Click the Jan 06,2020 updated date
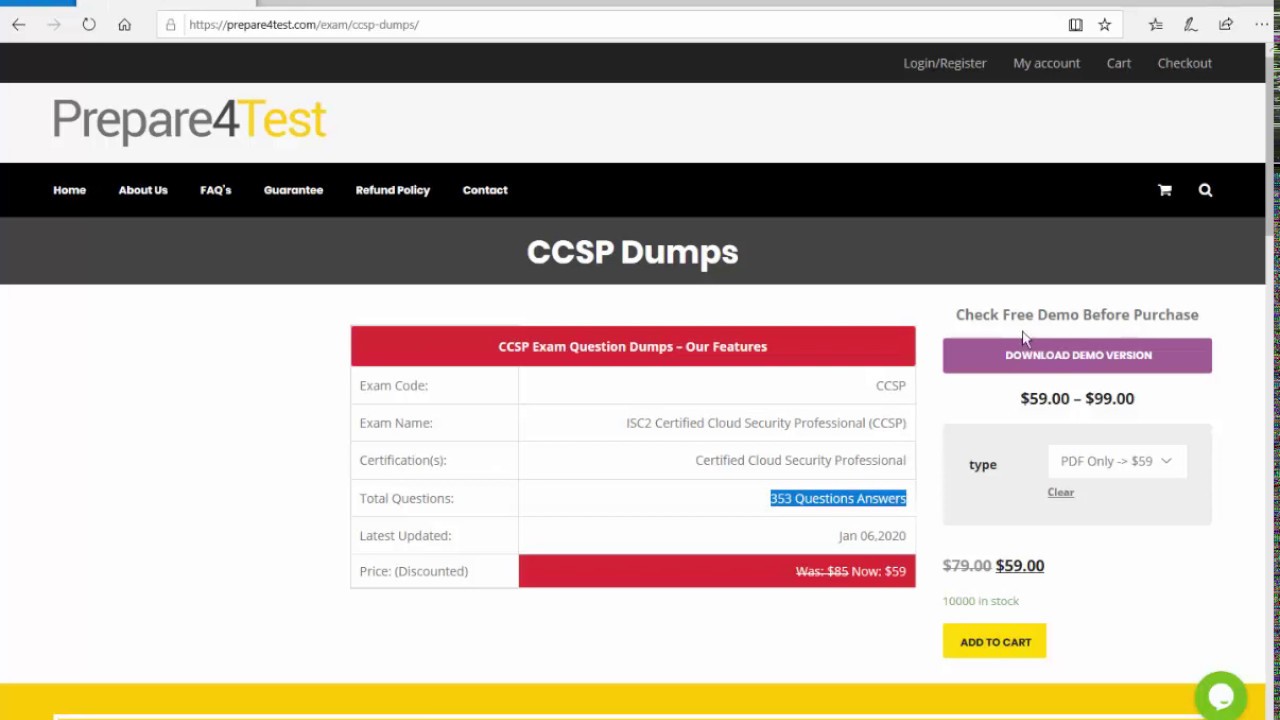The image size is (1280, 720). [872, 536]
